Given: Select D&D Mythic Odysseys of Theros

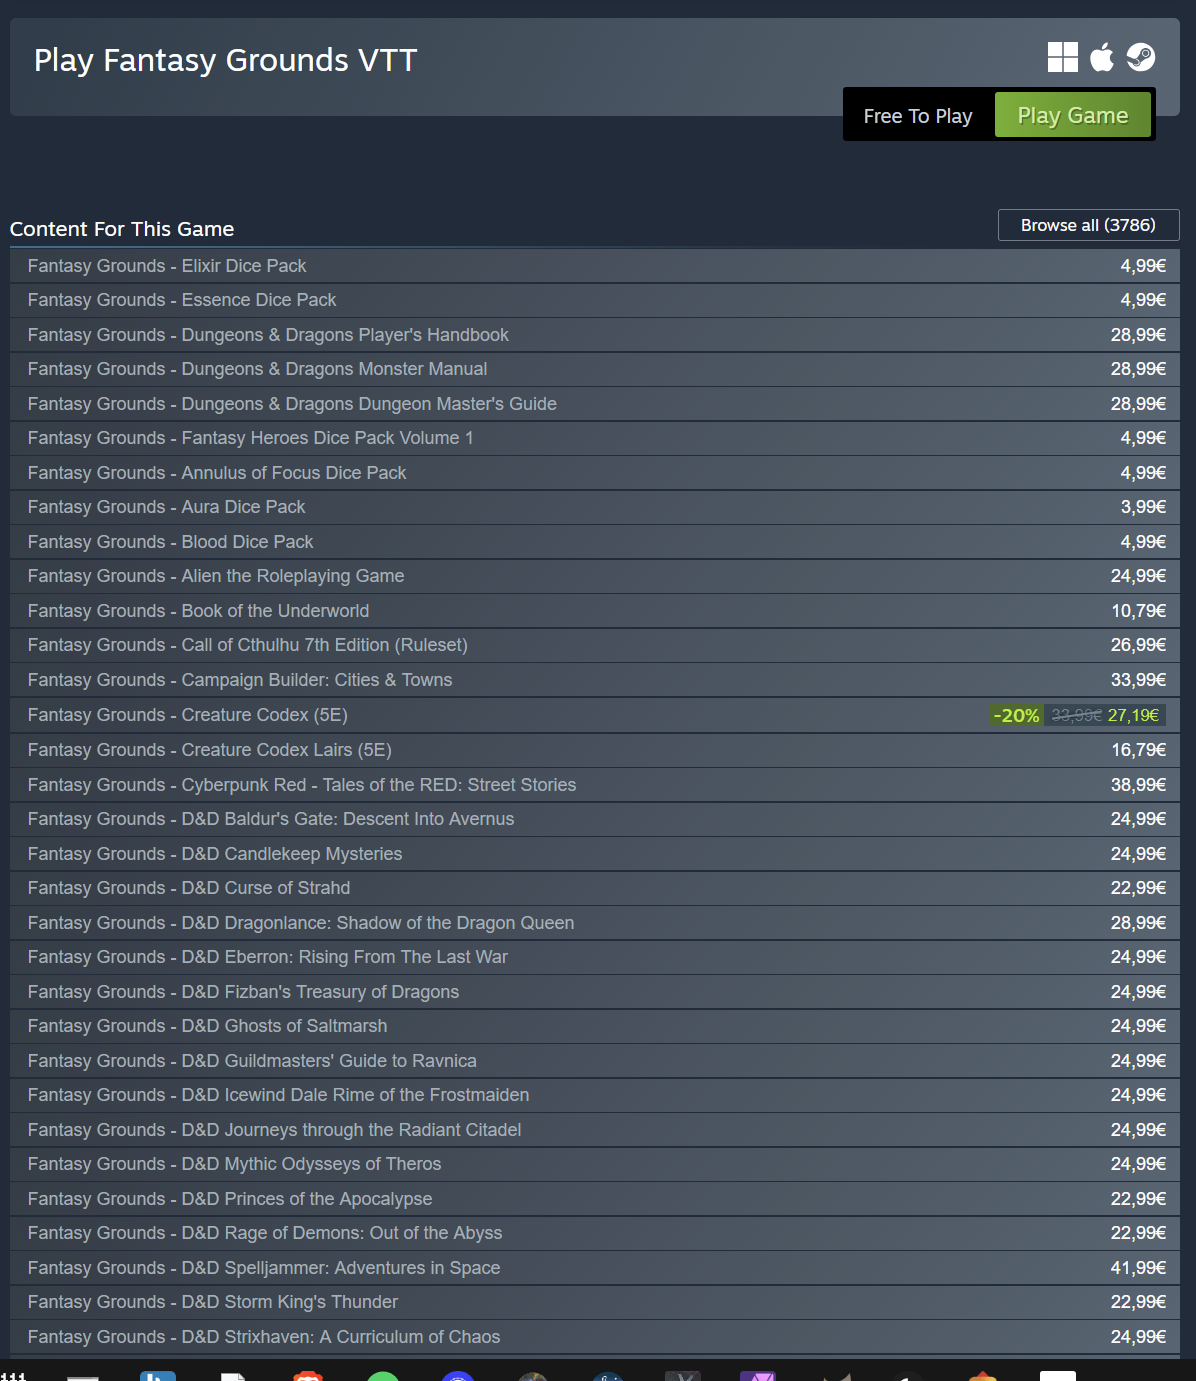Looking at the screenshot, I should point(595,1164).
